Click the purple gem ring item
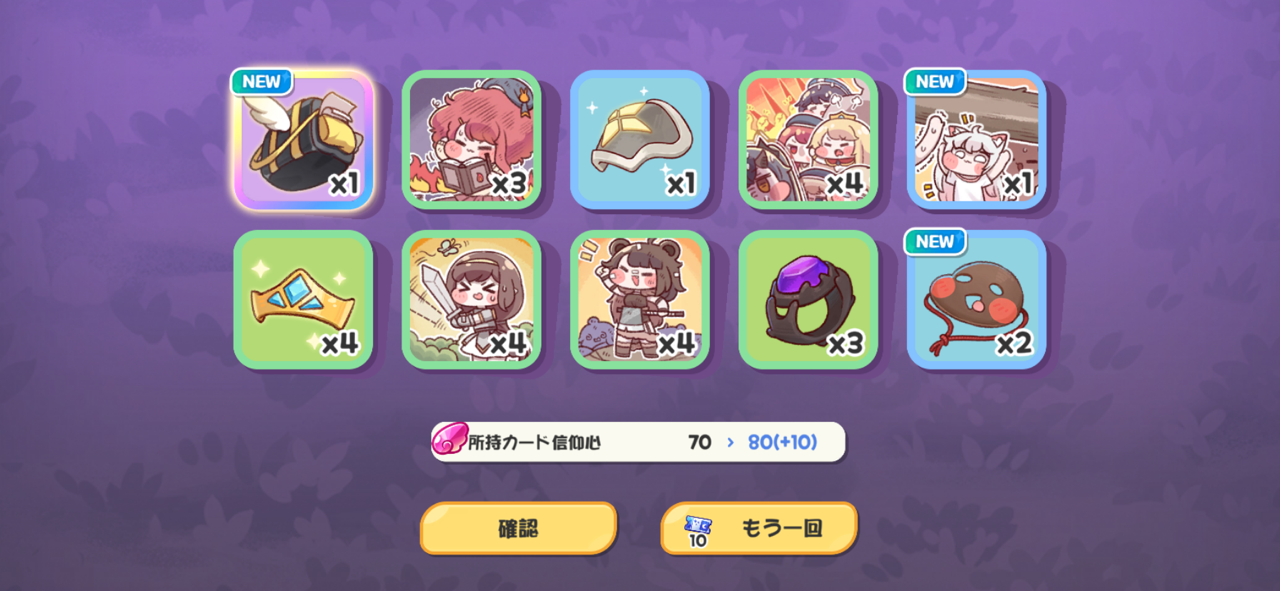 tap(808, 299)
